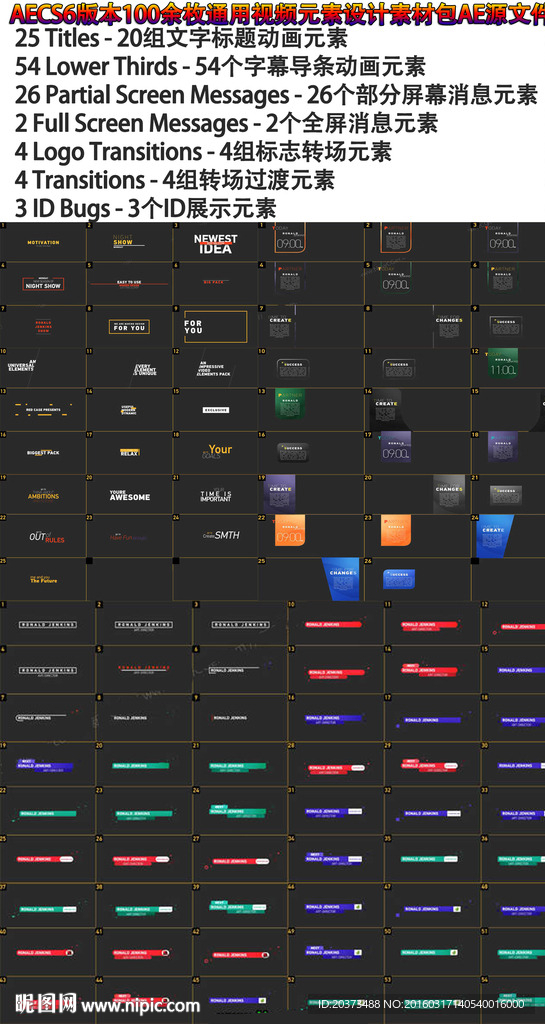The image size is (545, 1024).
Task: Select the BIGGEST PACK title thumbnail
Action: click(43, 452)
